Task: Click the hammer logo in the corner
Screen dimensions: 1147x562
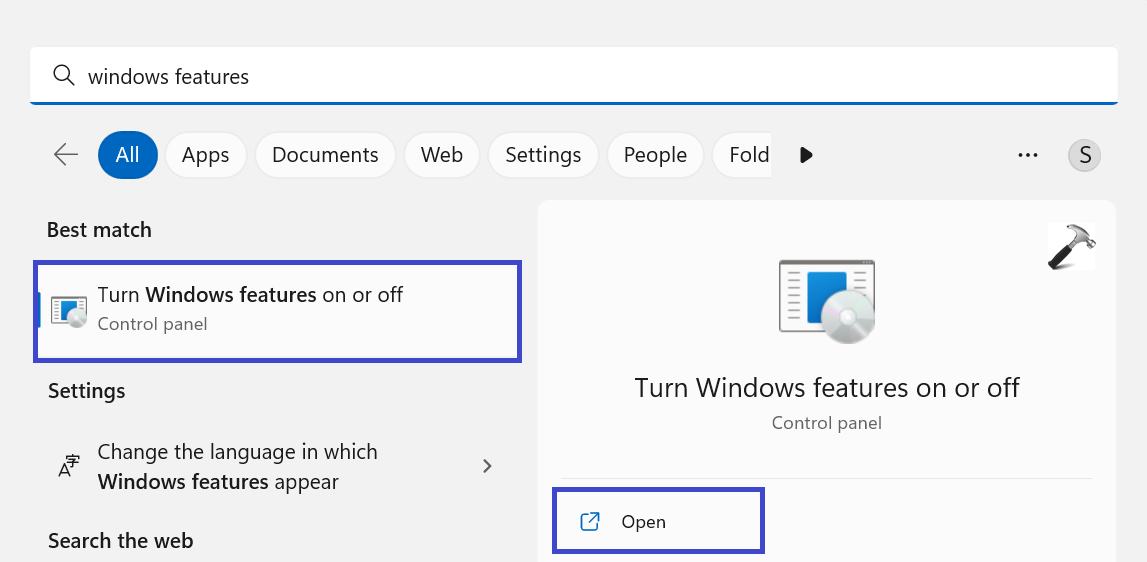Action: pyautogui.click(x=1071, y=246)
